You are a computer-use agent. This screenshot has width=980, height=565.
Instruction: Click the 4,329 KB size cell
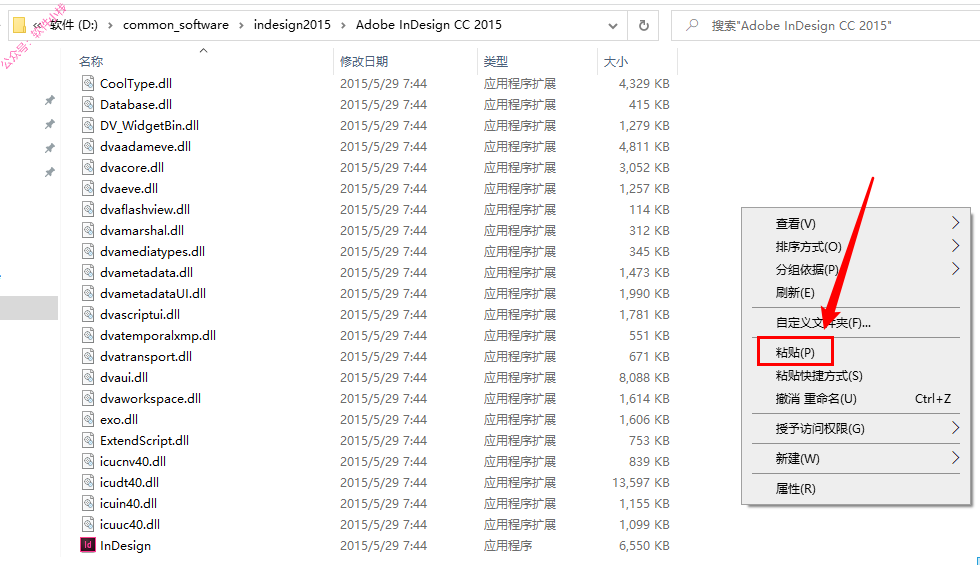click(x=644, y=84)
